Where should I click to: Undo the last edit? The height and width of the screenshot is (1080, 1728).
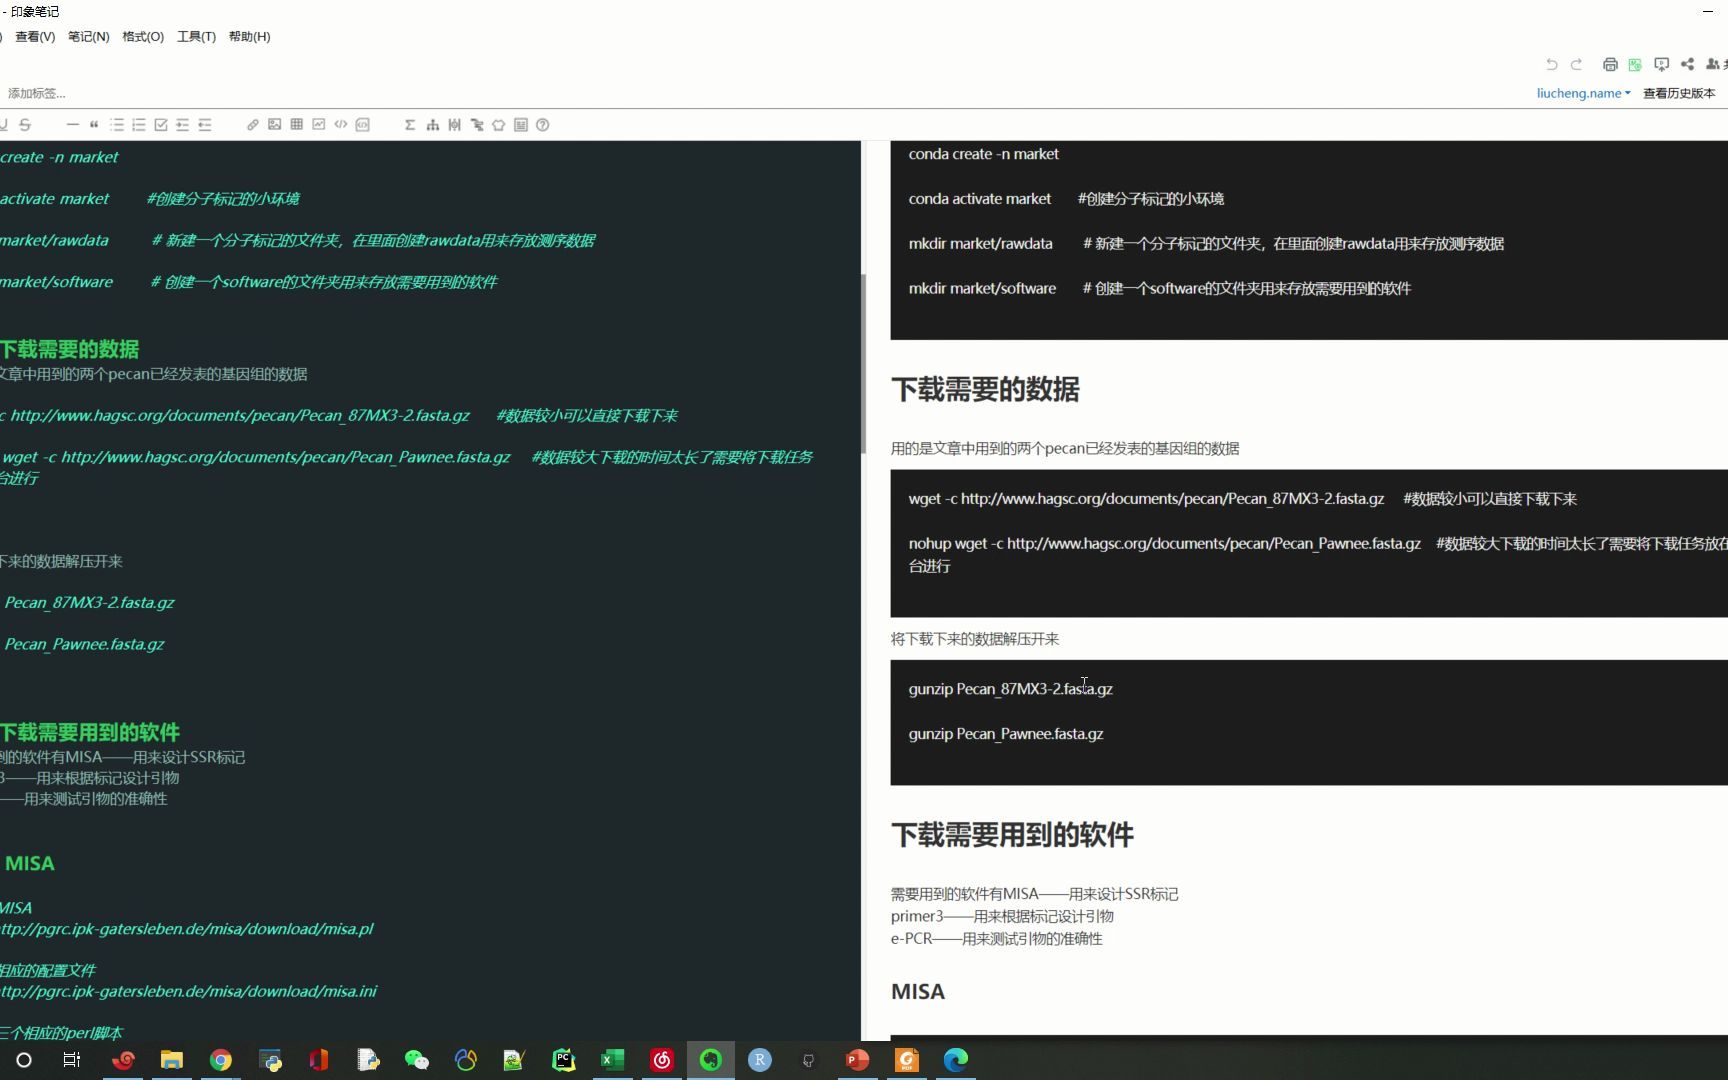1552,64
